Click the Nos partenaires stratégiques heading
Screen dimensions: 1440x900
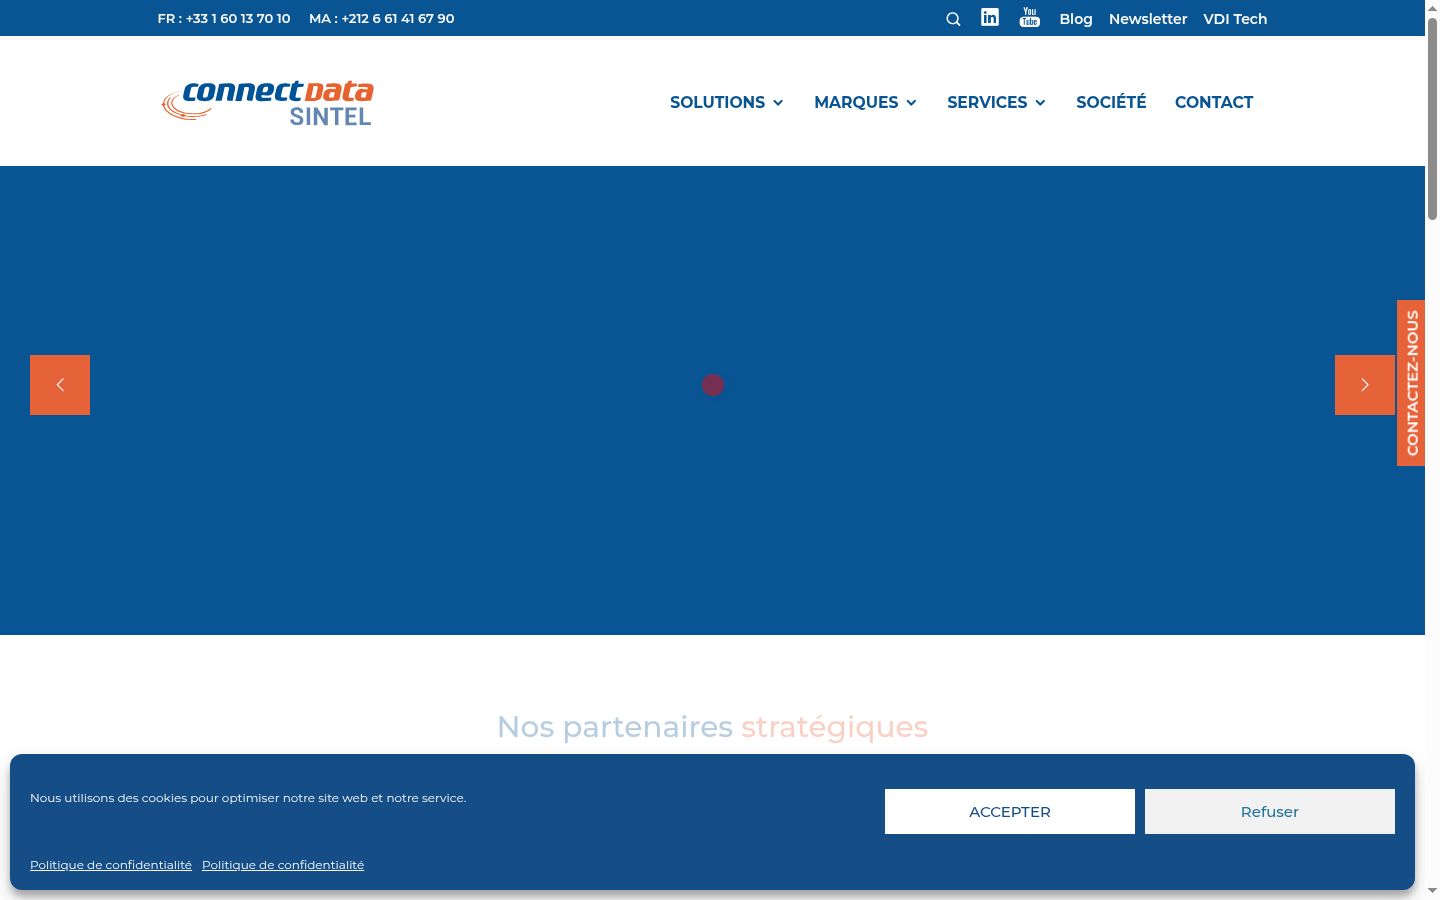pyautogui.click(x=713, y=727)
